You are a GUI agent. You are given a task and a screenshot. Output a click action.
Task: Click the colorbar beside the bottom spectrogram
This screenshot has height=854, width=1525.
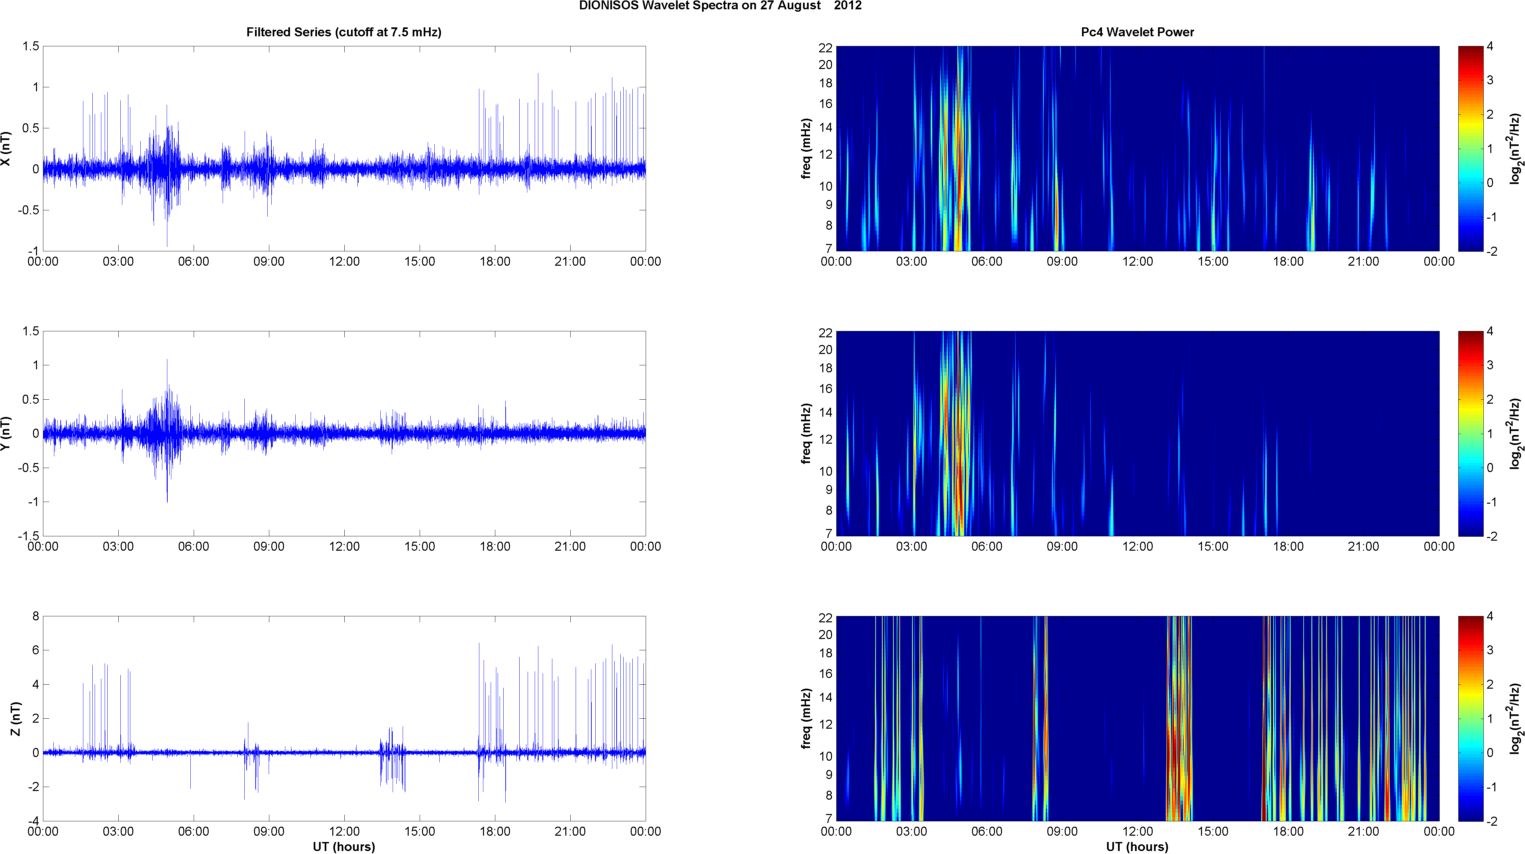(1470, 718)
